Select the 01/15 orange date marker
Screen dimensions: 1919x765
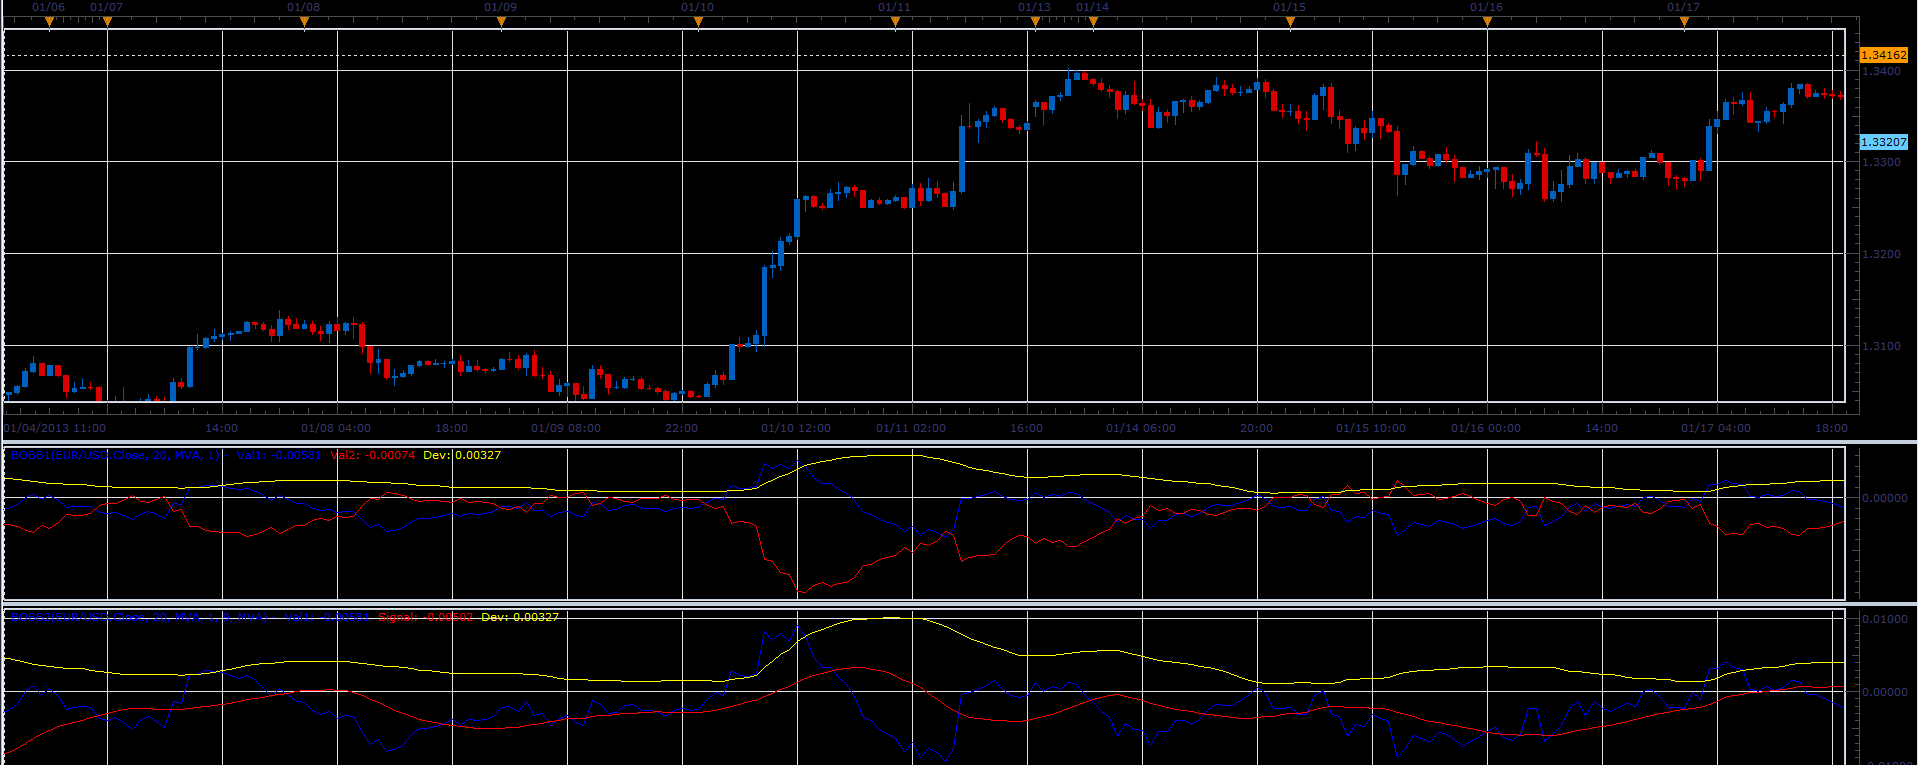pyautogui.click(x=1290, y=22)
